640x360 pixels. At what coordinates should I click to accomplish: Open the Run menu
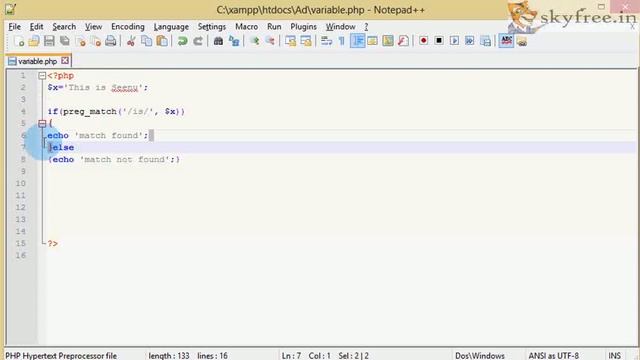274,27
